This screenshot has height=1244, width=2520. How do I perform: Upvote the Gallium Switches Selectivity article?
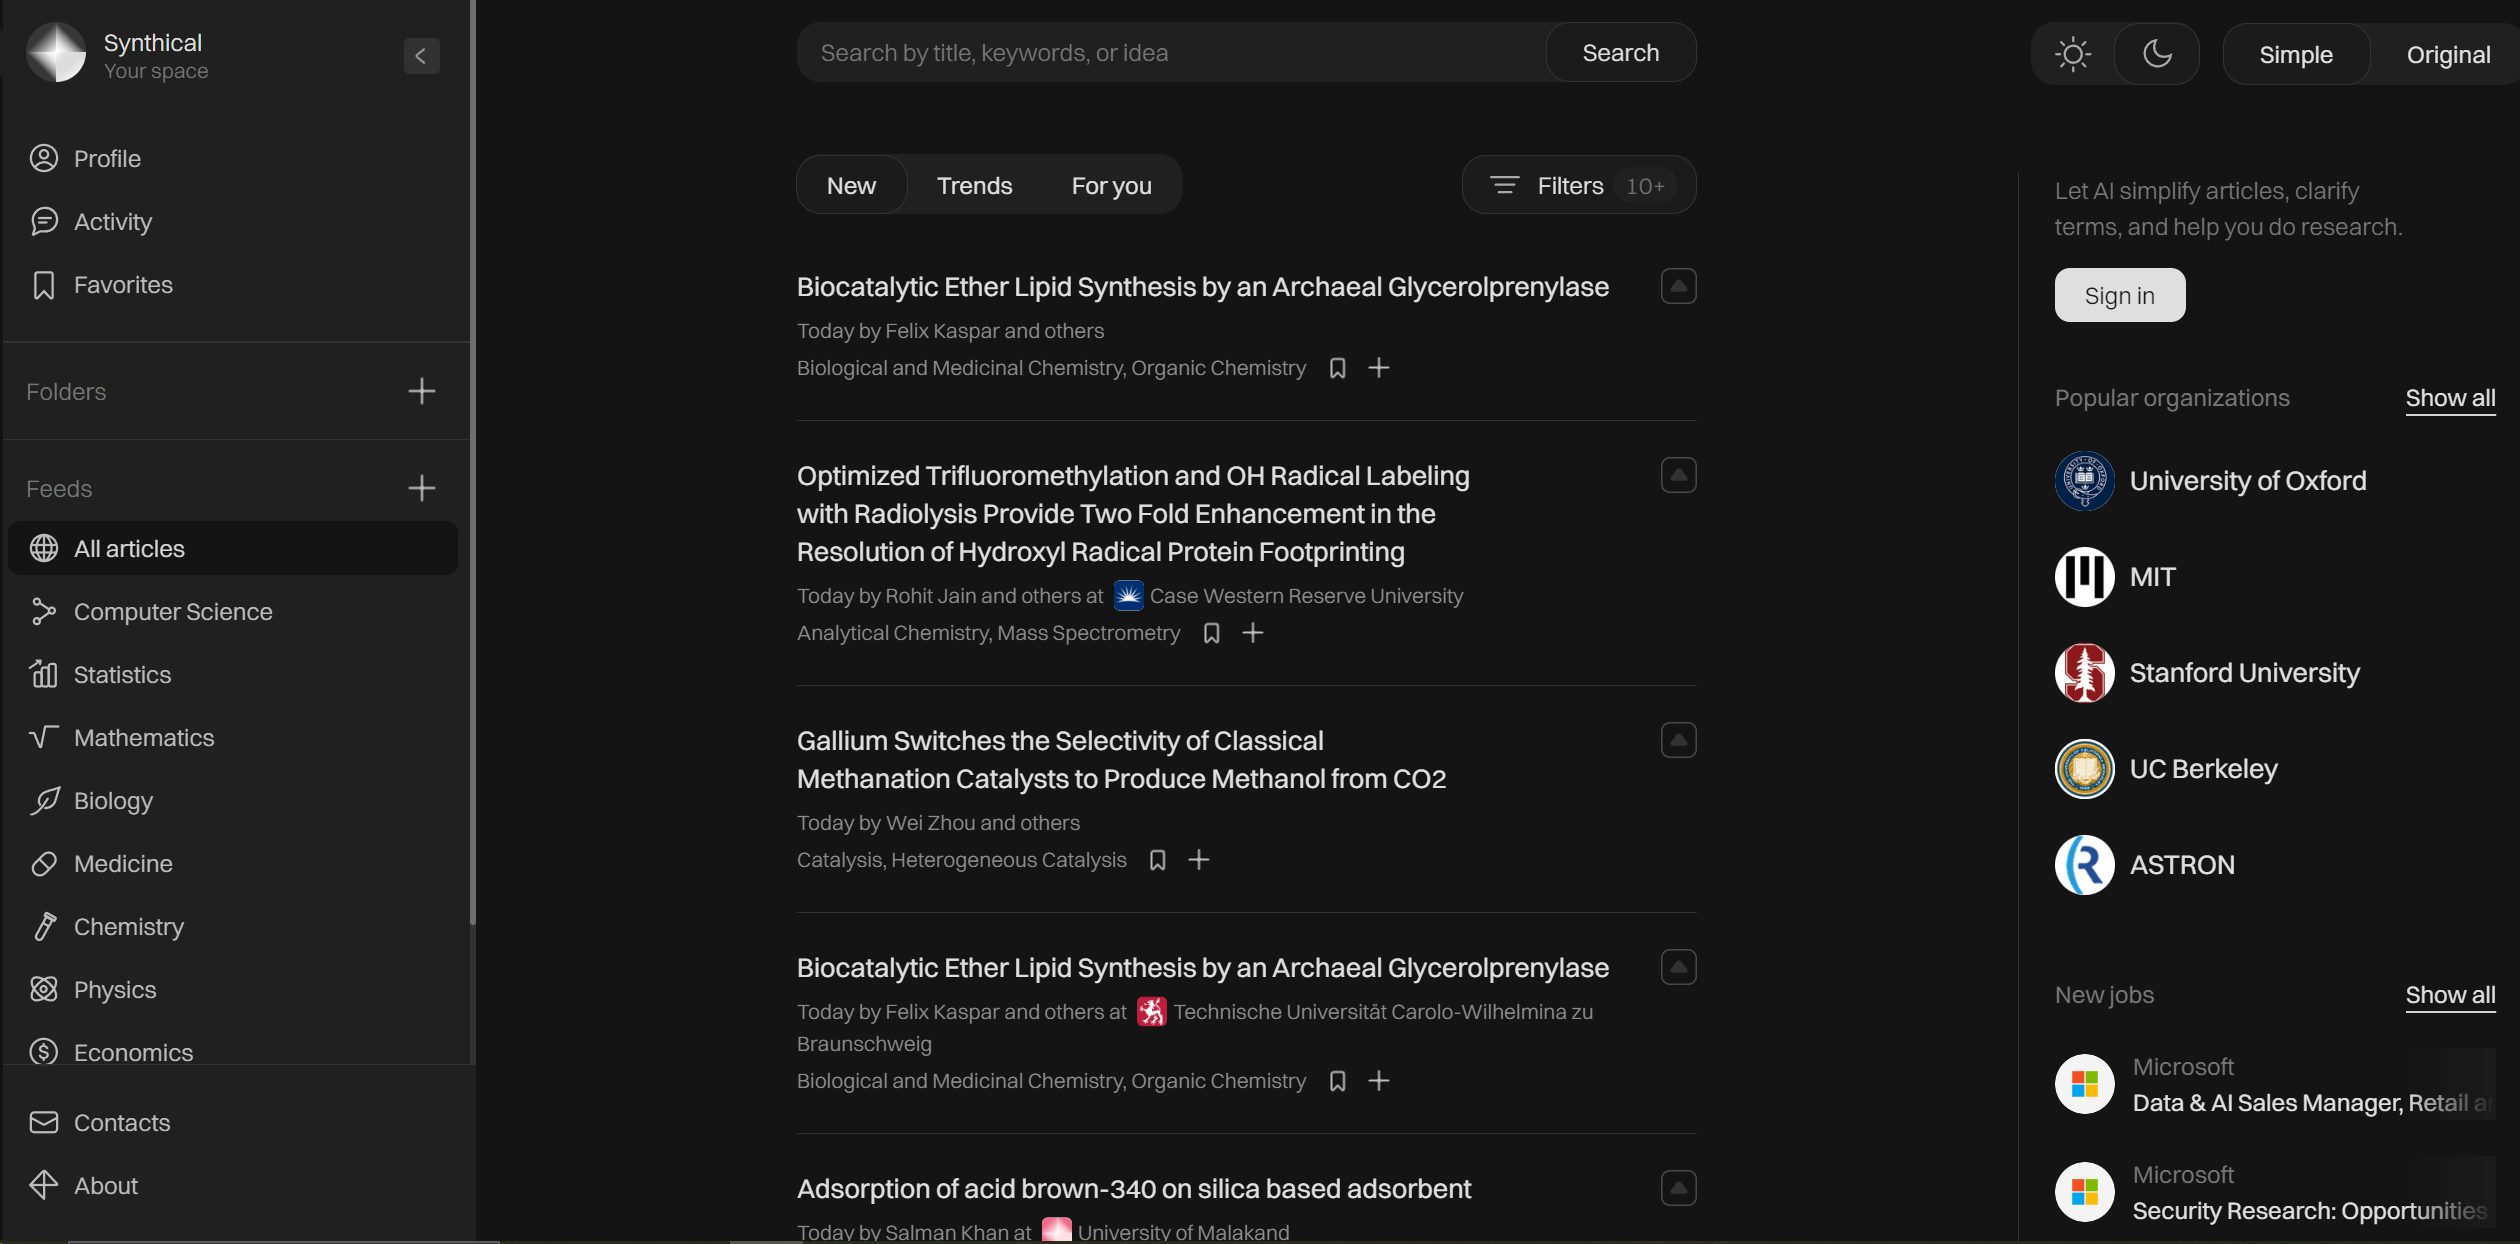click(x=1678, y=740)
